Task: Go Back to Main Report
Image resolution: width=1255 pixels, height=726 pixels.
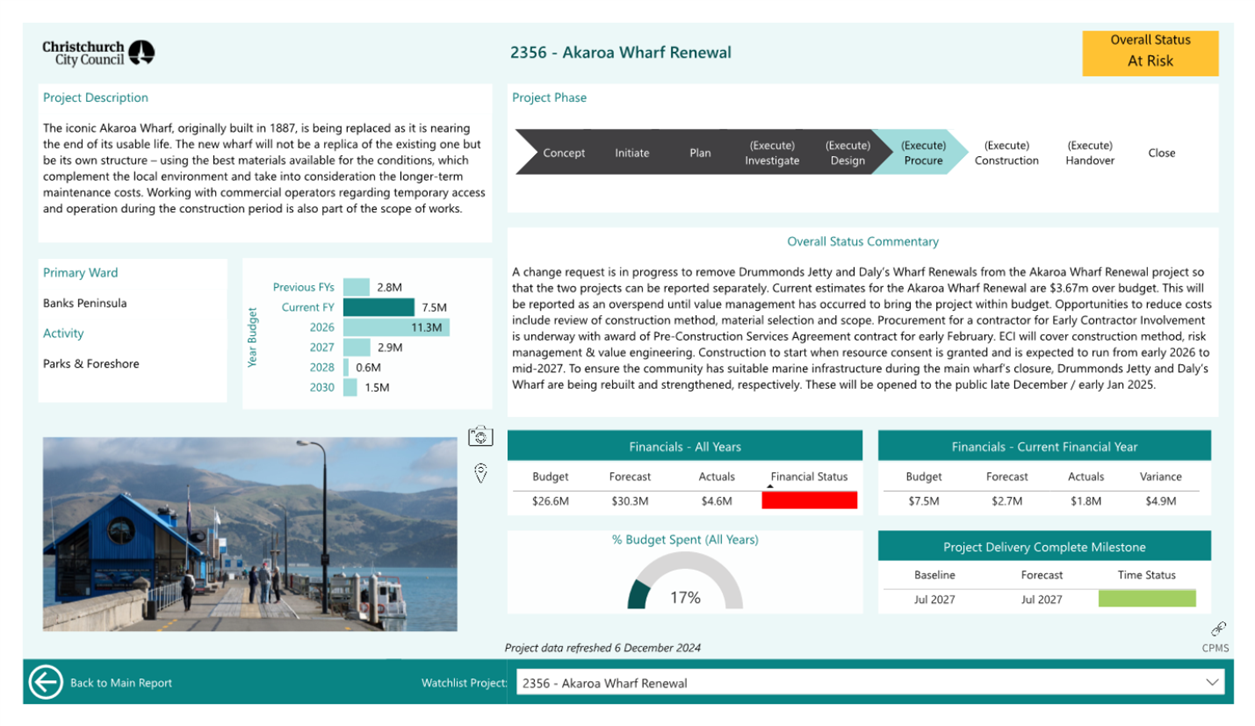Action: click(121, 683)
